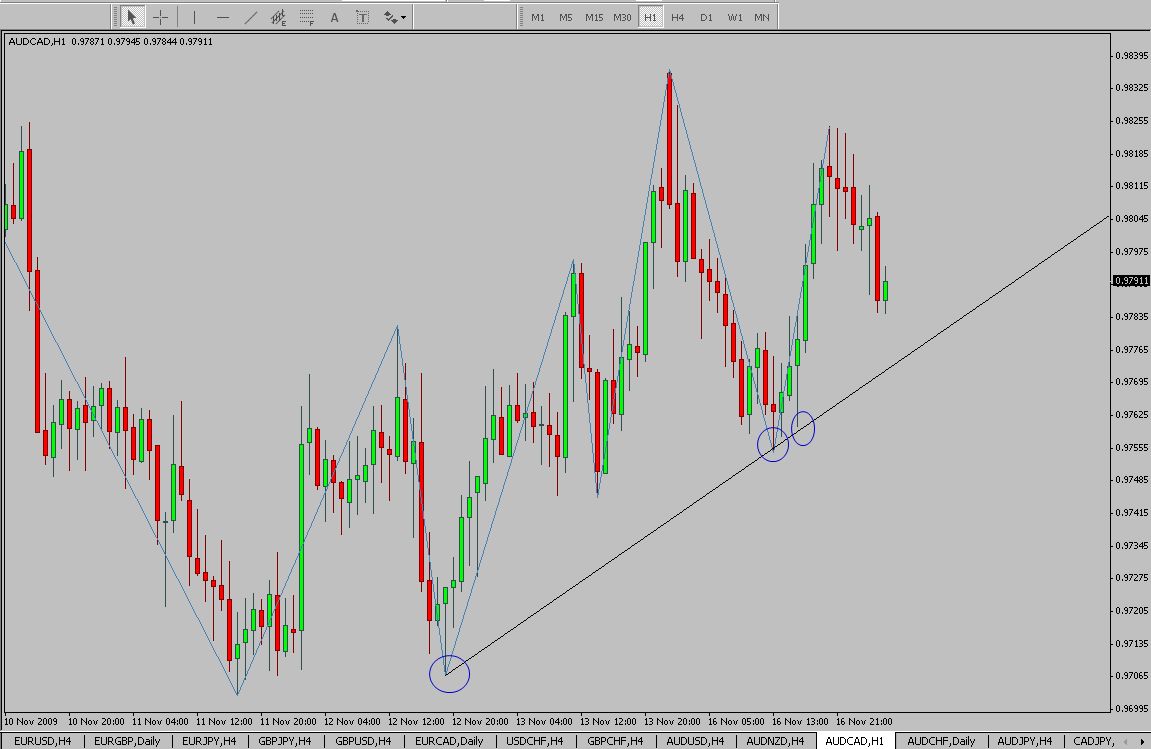Open the arrows shapes dropdown
Screen dimensions: 1151x749
coord(394,17)
